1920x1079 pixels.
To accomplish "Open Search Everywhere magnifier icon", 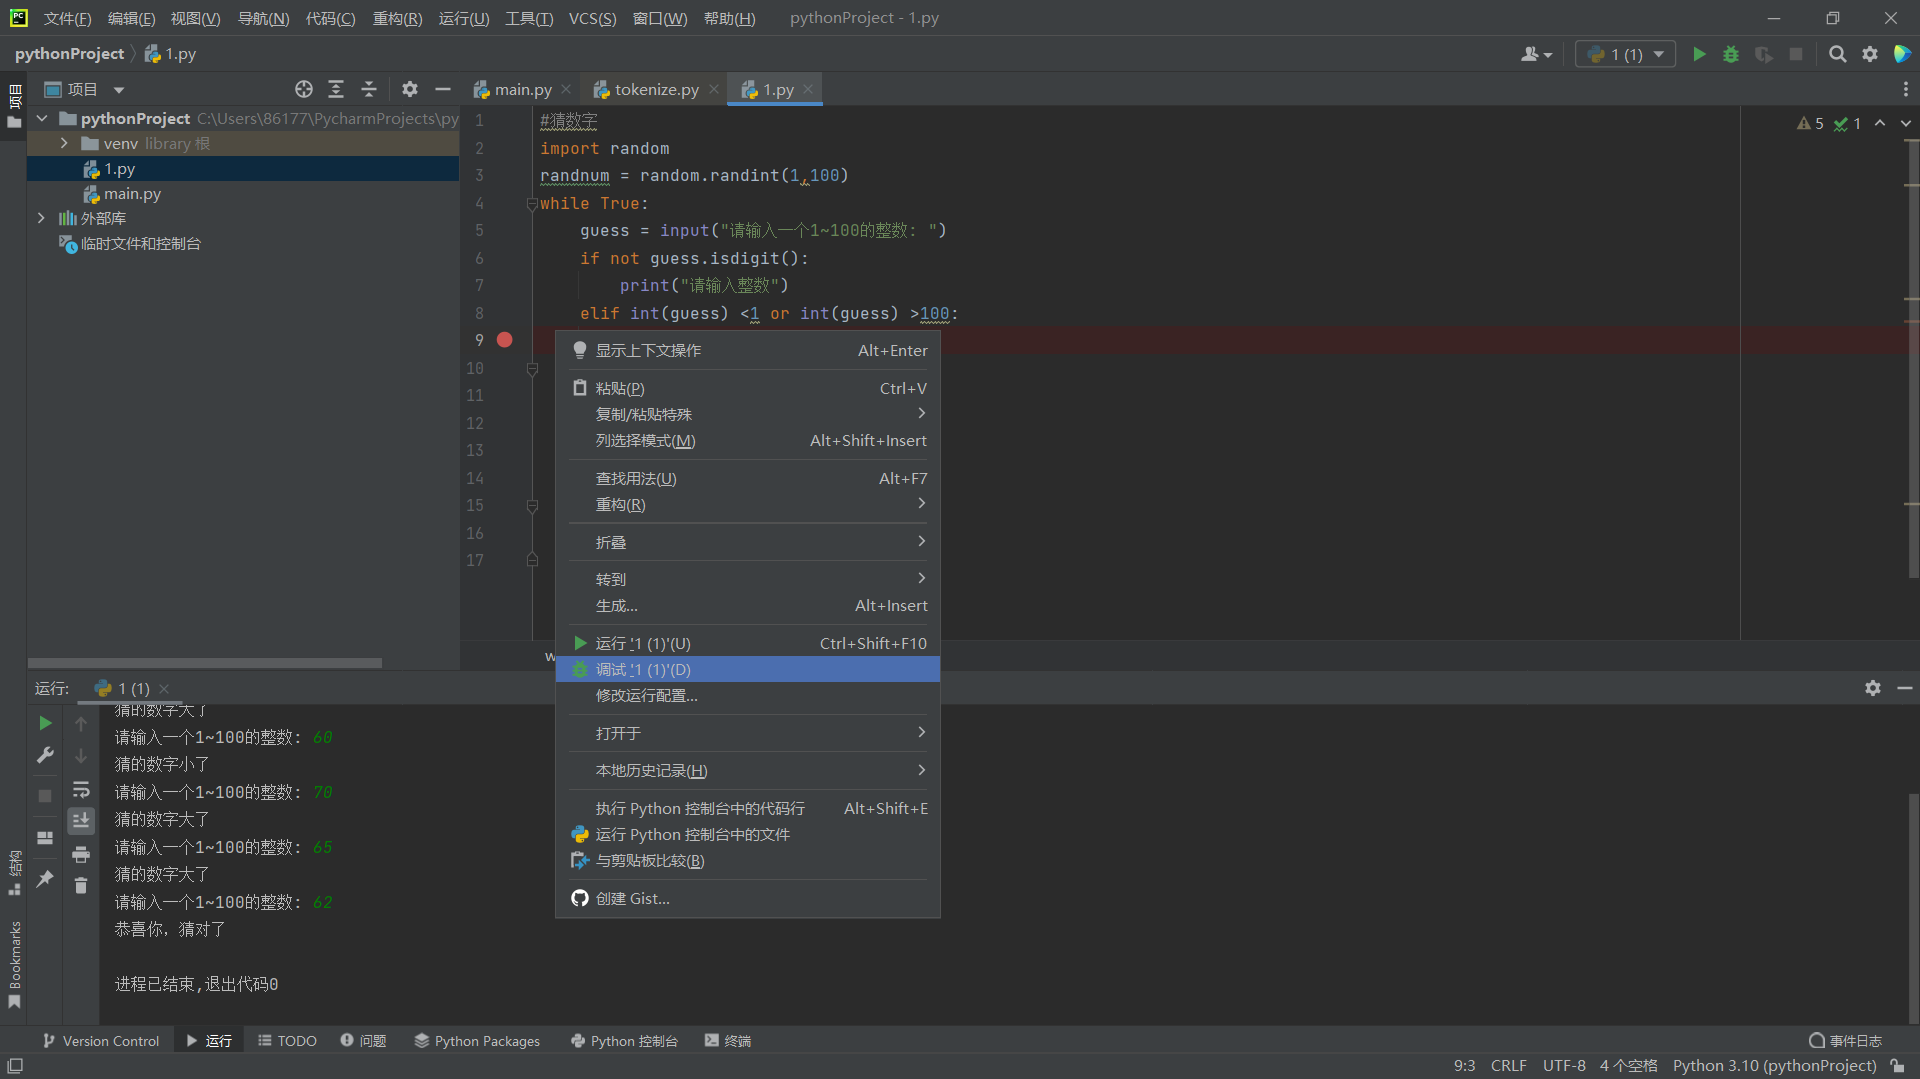I will coord(1837,54).
